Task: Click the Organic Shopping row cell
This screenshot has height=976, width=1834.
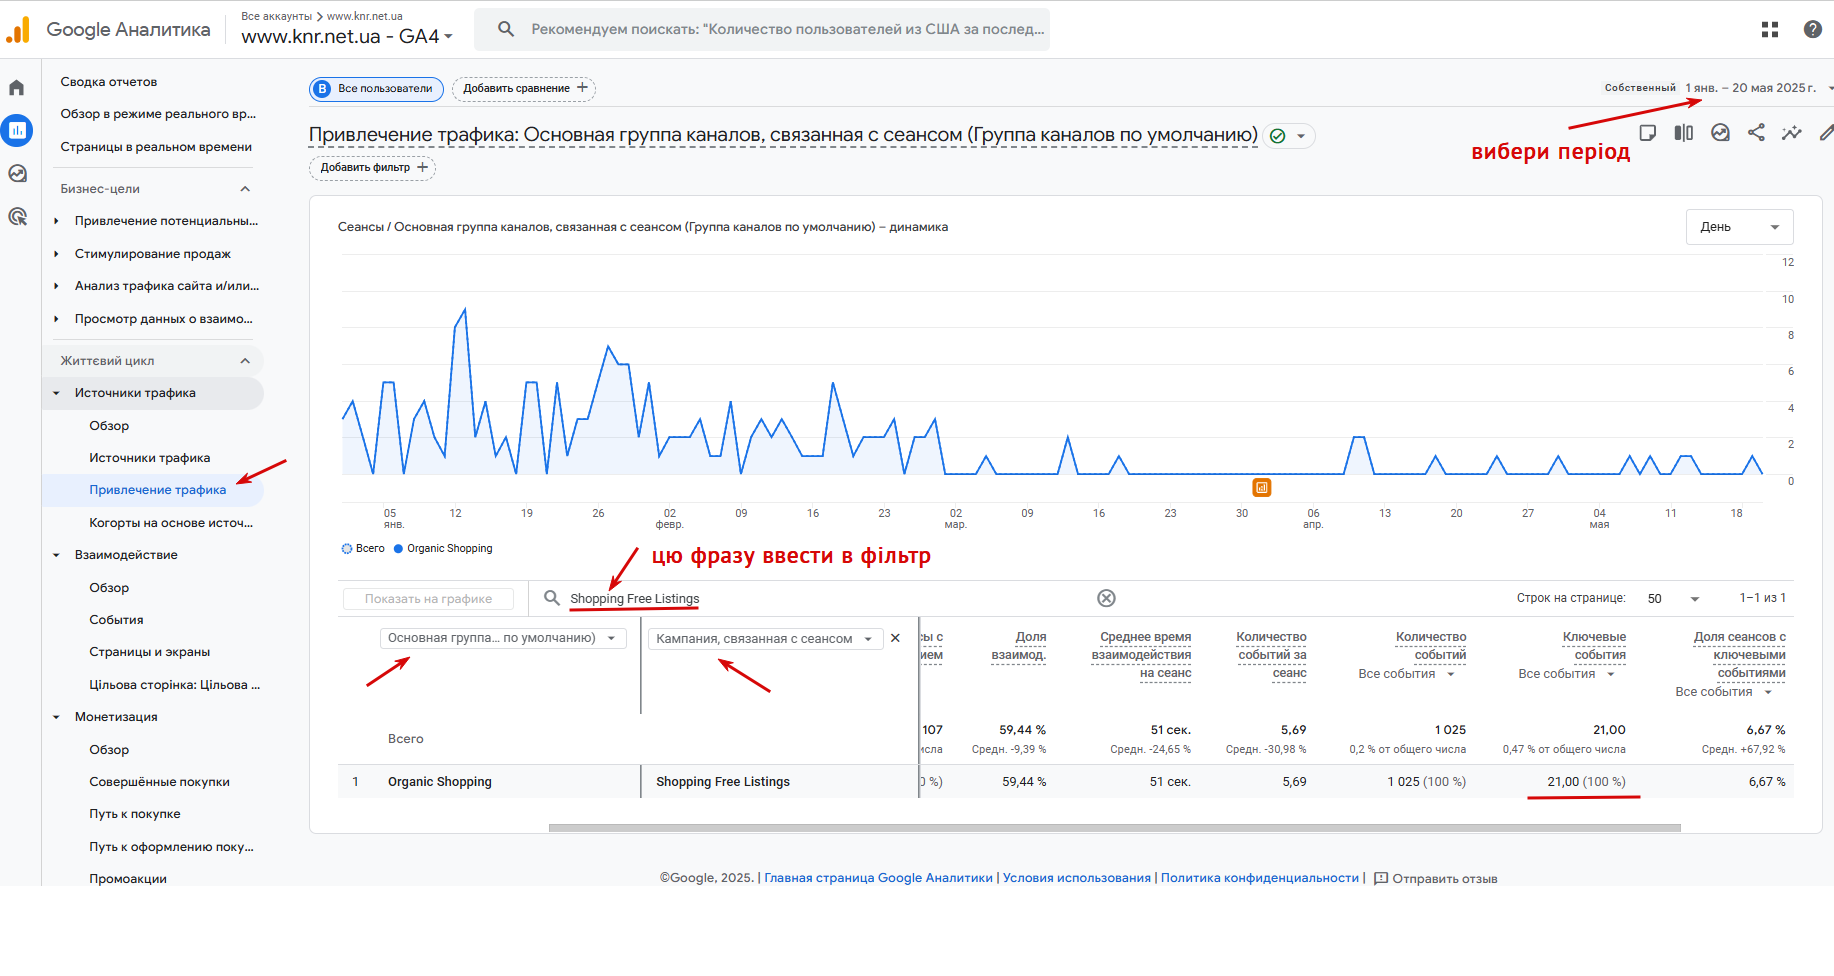Action: [439, 782]
